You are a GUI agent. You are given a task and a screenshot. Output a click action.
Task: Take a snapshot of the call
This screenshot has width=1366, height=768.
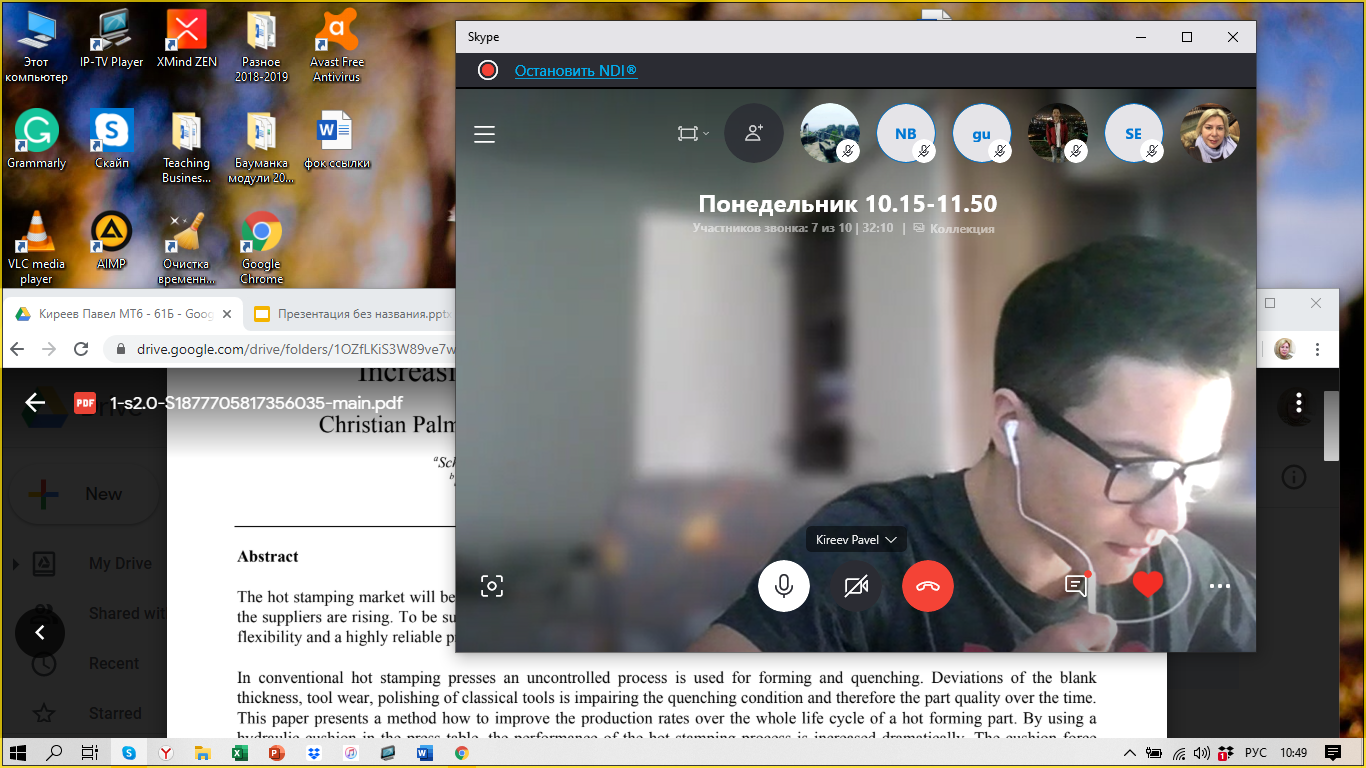pyautogui.click(x=491, y=586)
